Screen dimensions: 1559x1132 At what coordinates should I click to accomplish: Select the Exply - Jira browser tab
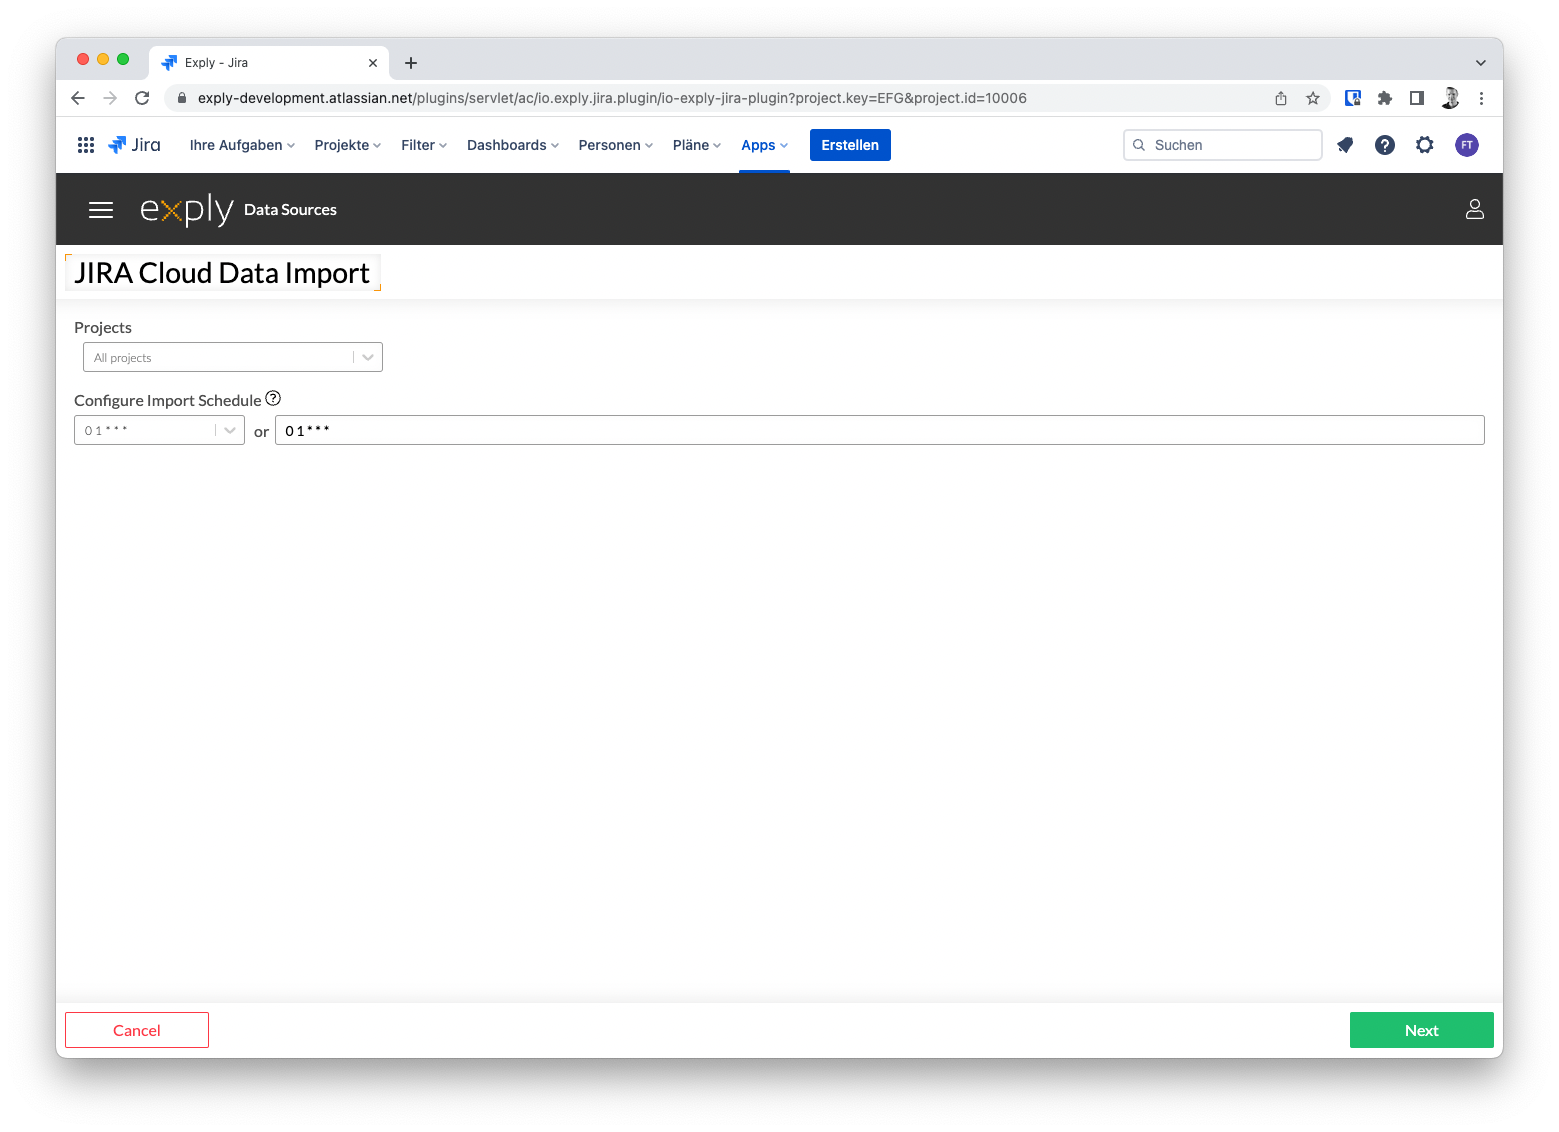tap(270, 63)
